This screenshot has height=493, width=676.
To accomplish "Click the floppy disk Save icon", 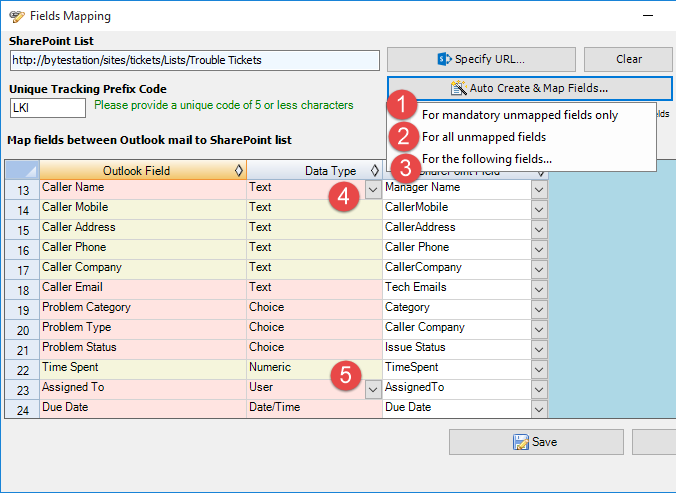I will pos(520,442).
